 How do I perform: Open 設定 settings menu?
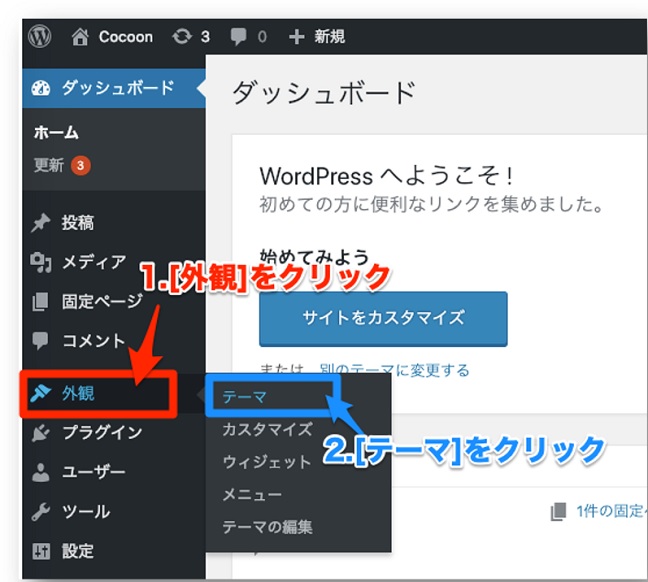(x=78, y=551)
